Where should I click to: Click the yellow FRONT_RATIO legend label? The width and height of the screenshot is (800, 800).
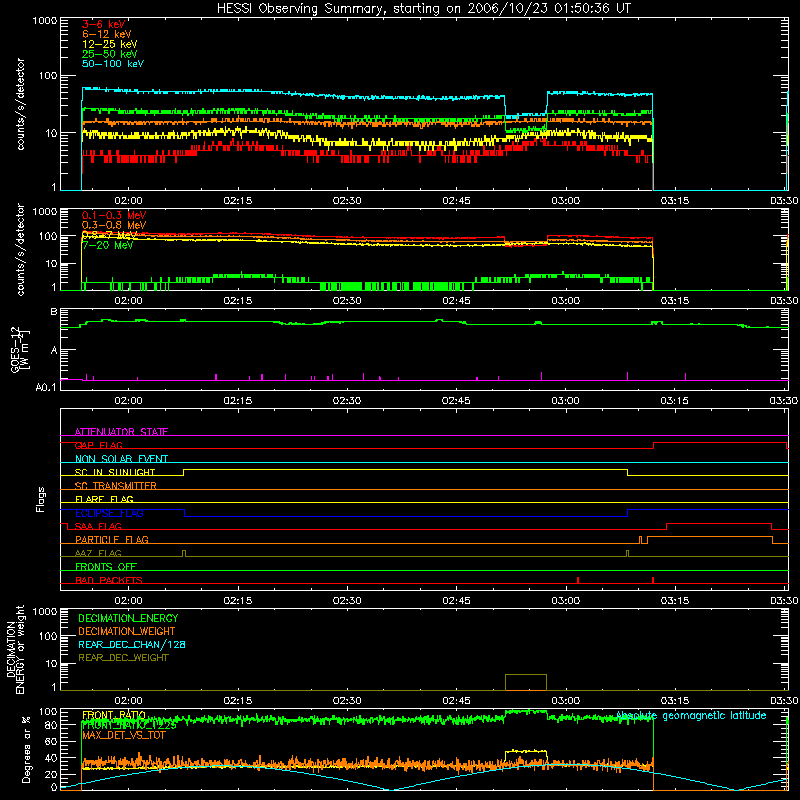click(114, 715)
